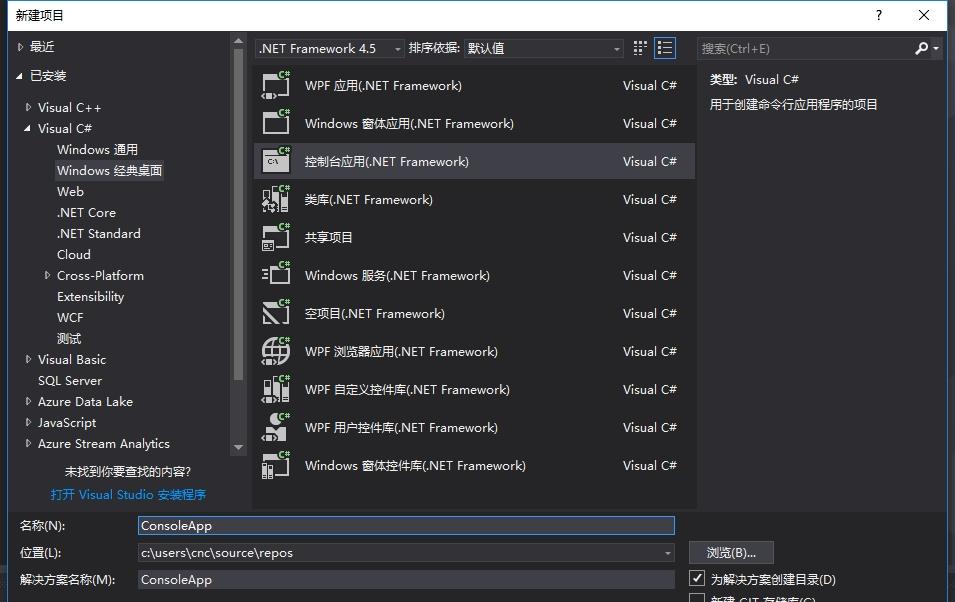Toggle the 新建 GIT 存储库 checkbox
The image size is (955, 602).
coord(697,598)
